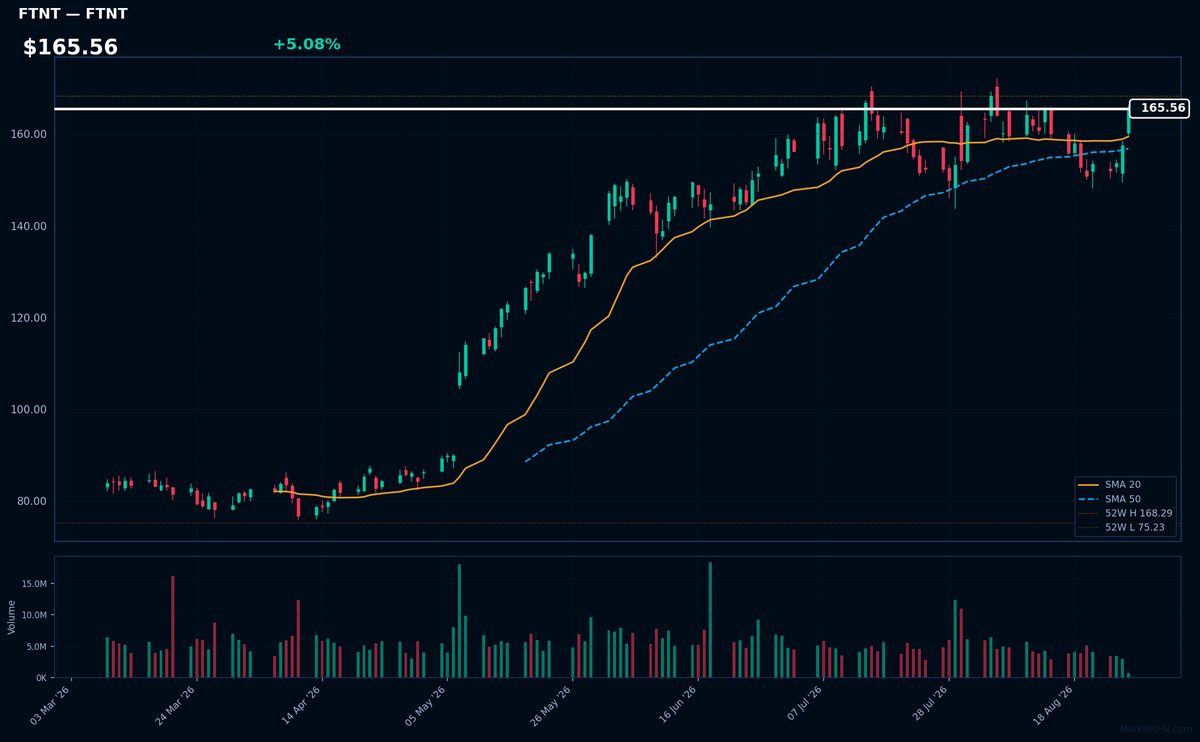
Task: Click the 165.56 price tag on right edge
Action: (x=1160, y=108)
